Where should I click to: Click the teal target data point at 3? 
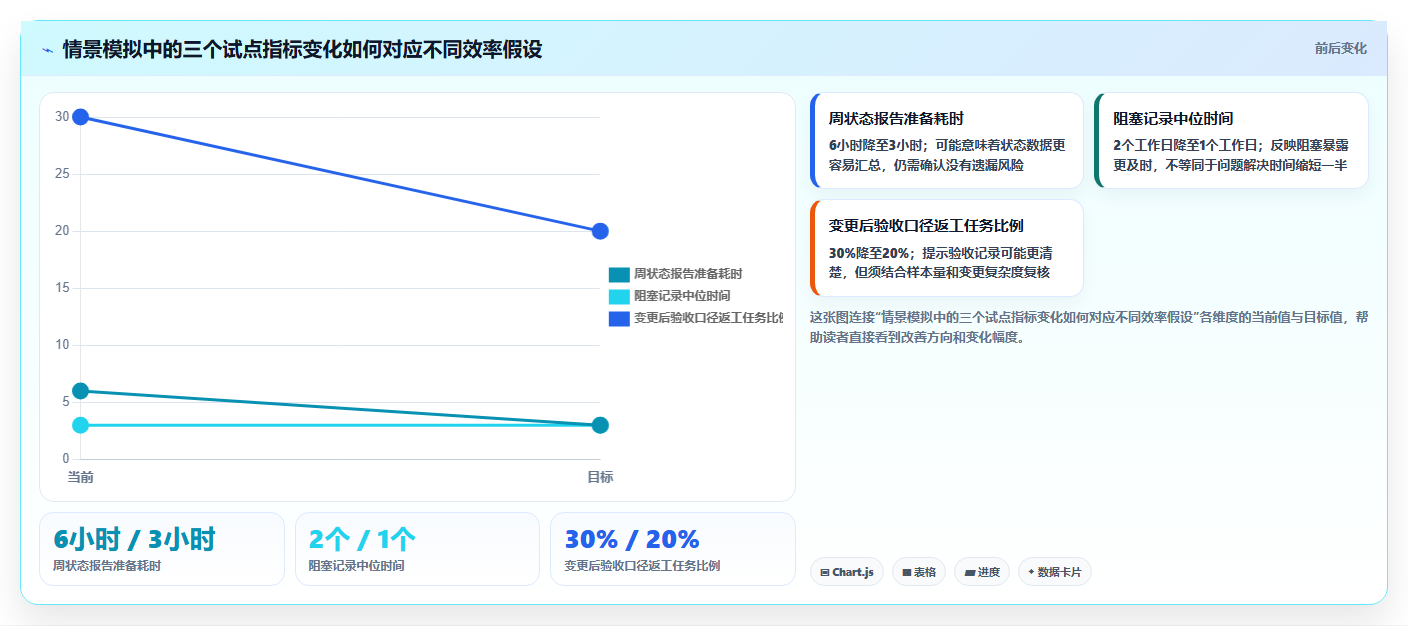(600, 425)
